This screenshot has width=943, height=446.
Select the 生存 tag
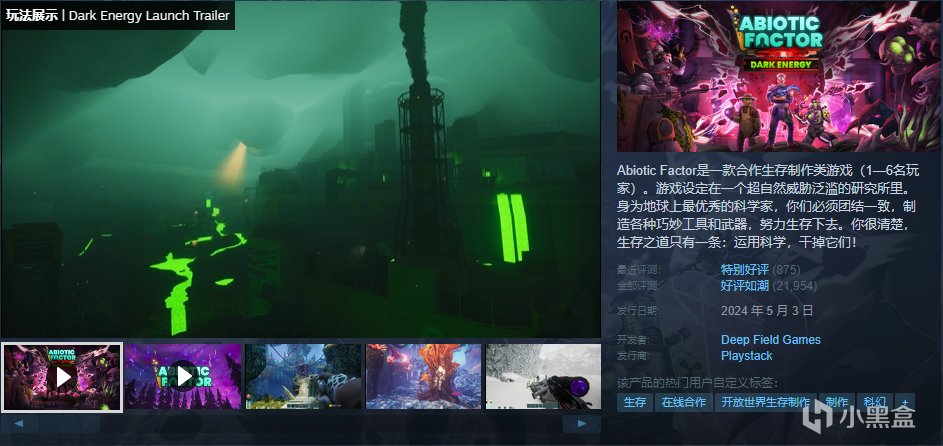point(634,402)
